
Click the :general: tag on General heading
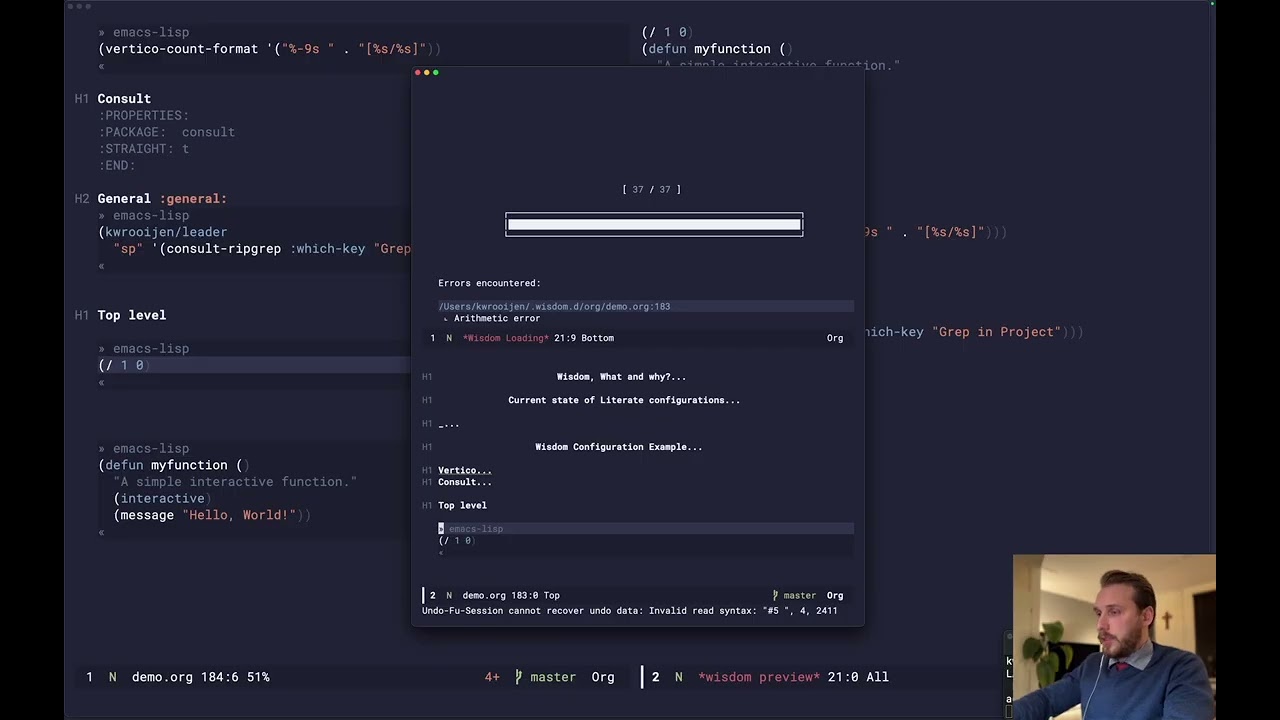point(193,199)
